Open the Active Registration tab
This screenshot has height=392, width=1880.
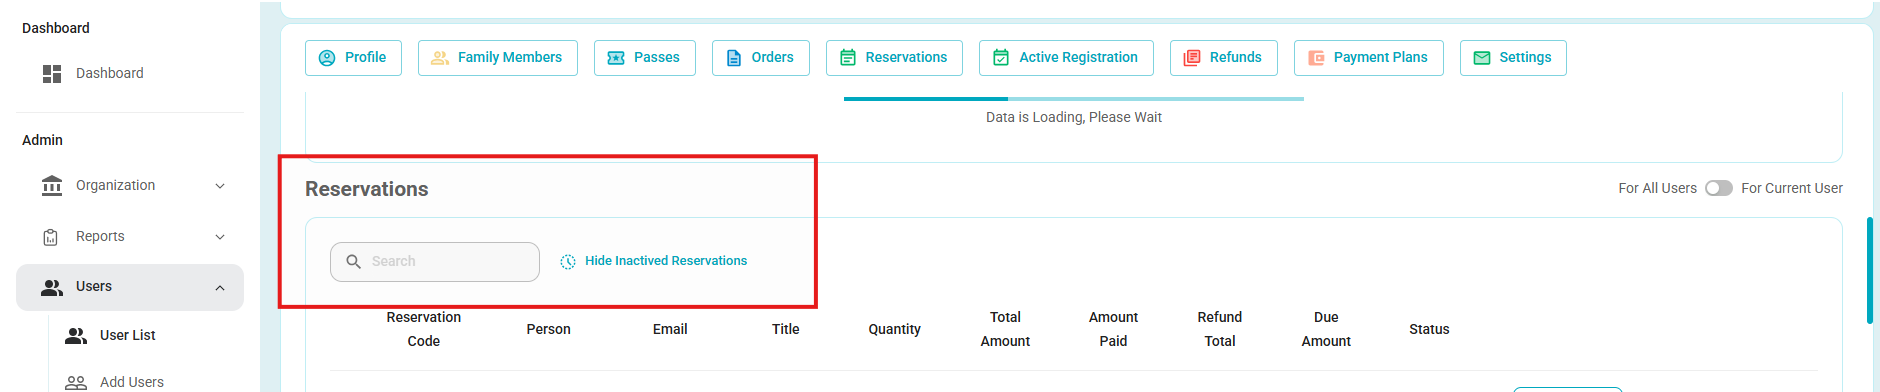click(x=1066, y=58)
